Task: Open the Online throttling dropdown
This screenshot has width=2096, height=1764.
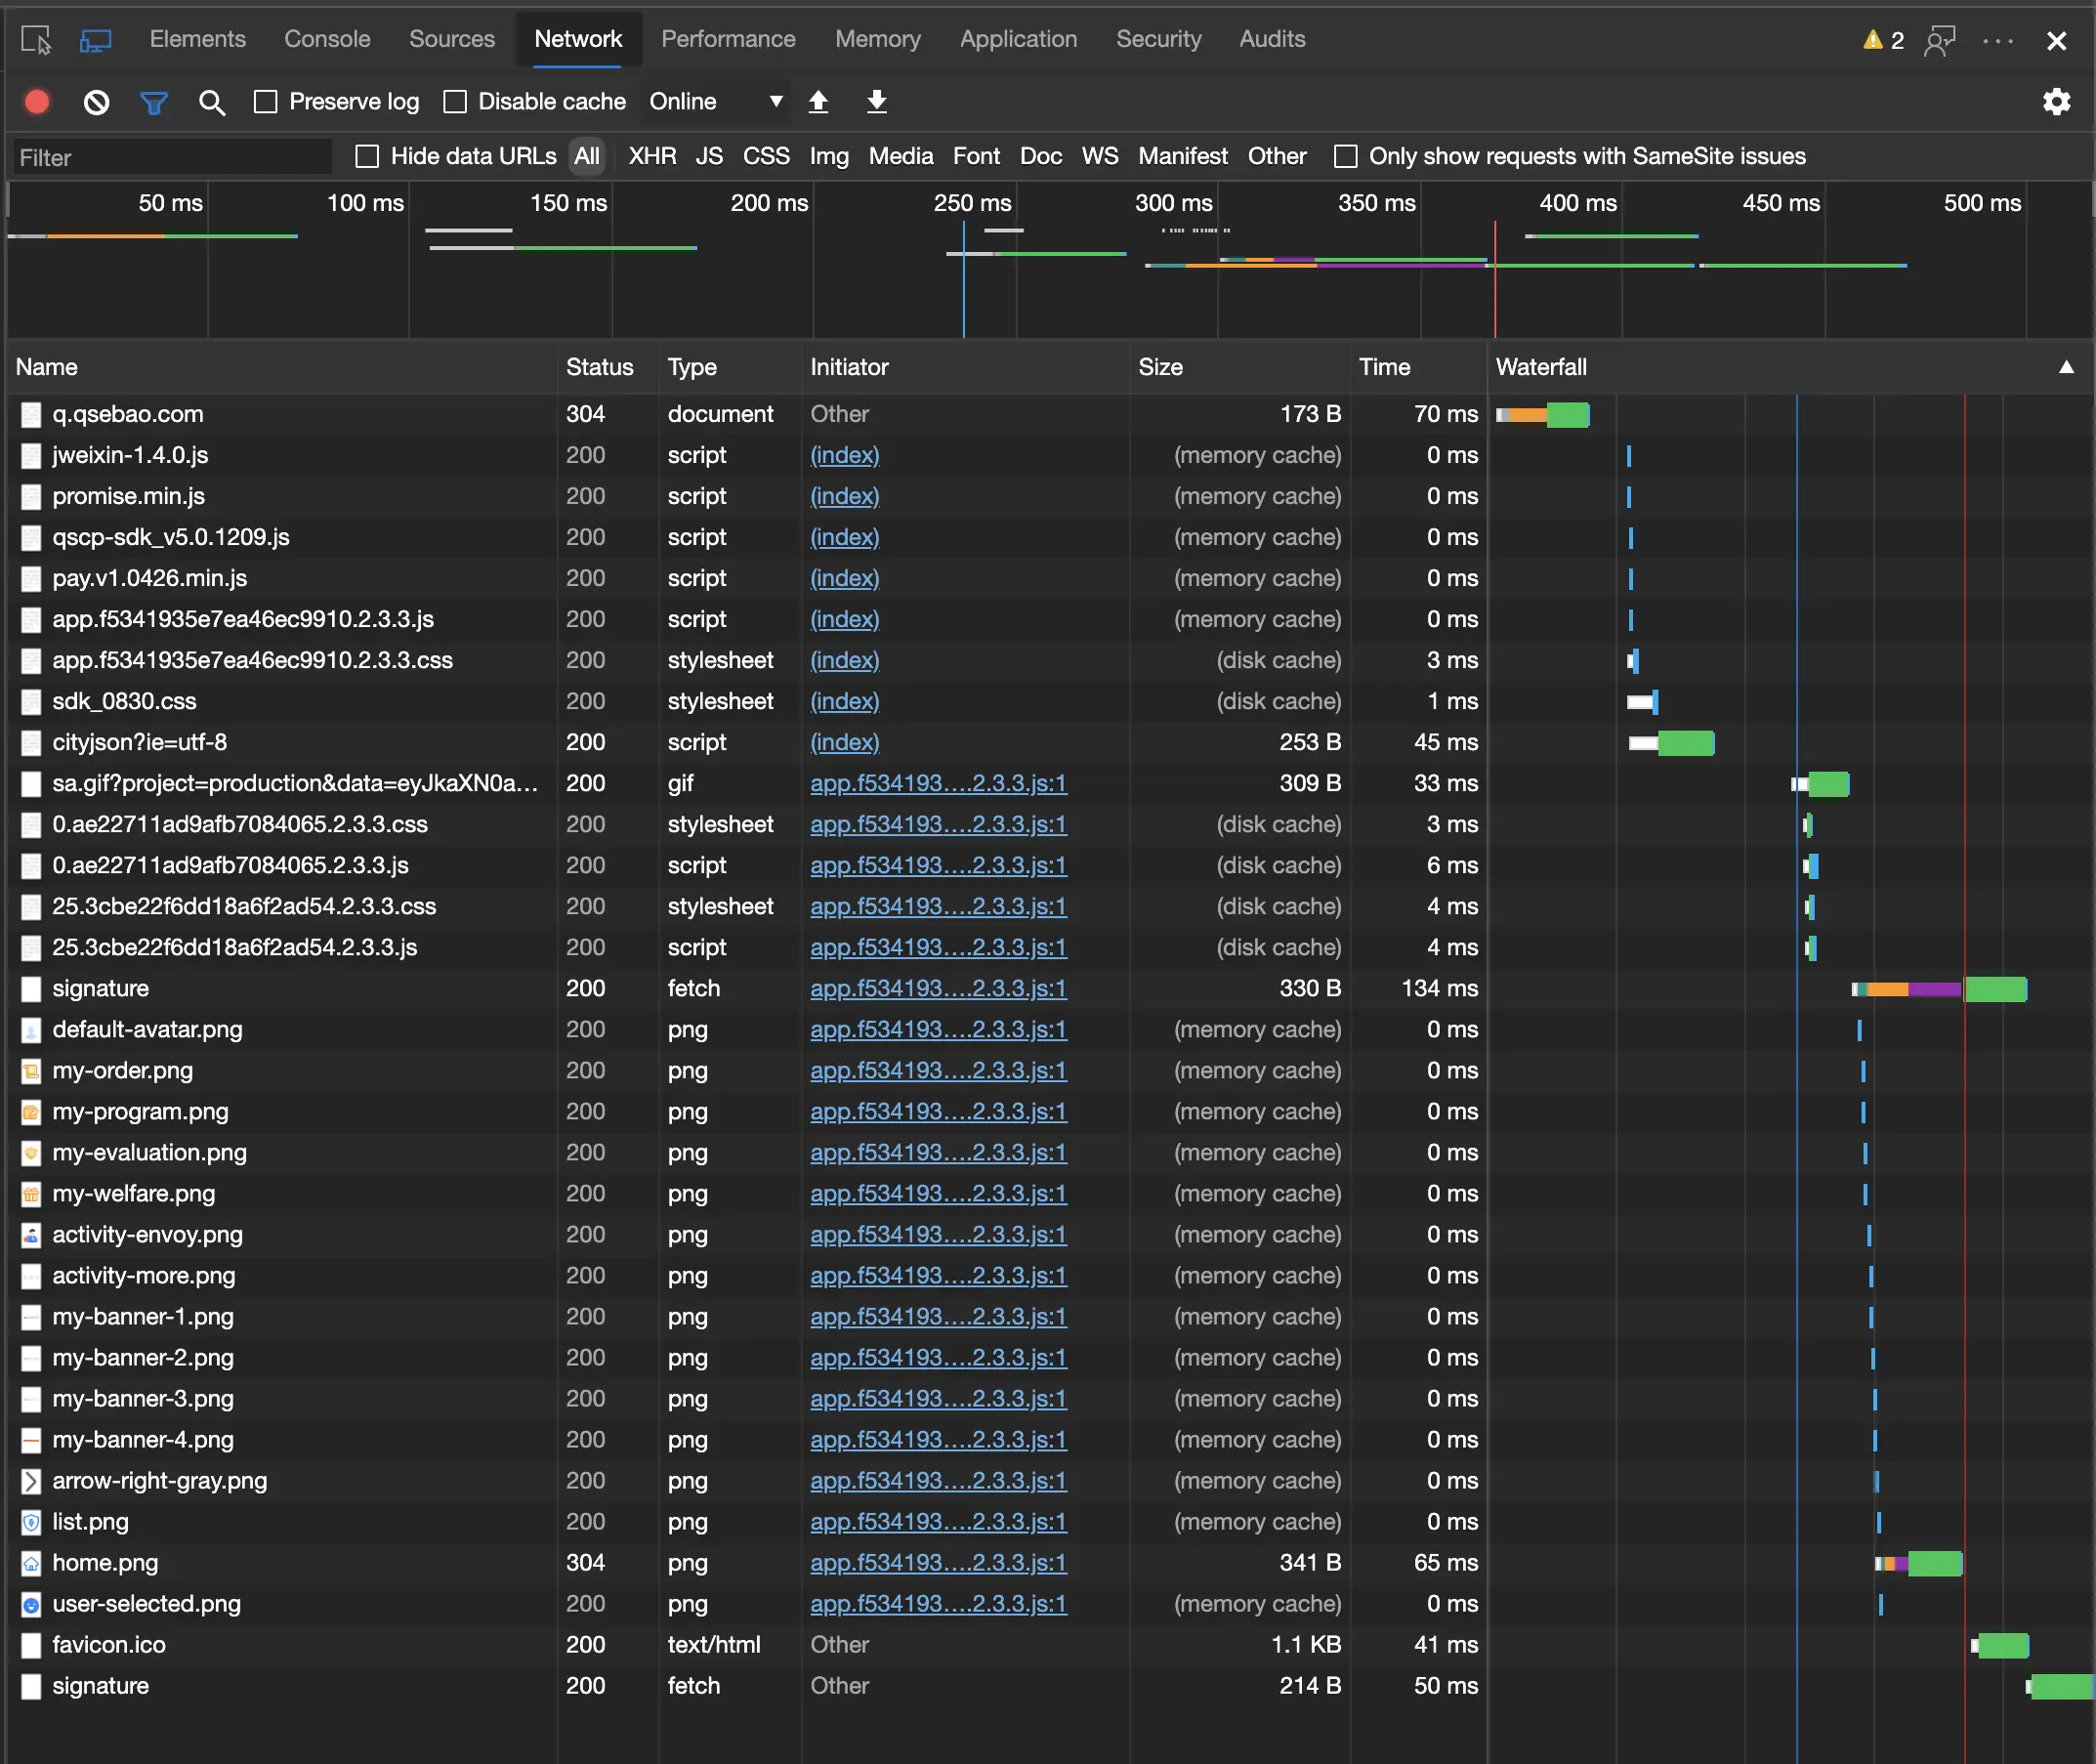Action: tap(714, 101)
